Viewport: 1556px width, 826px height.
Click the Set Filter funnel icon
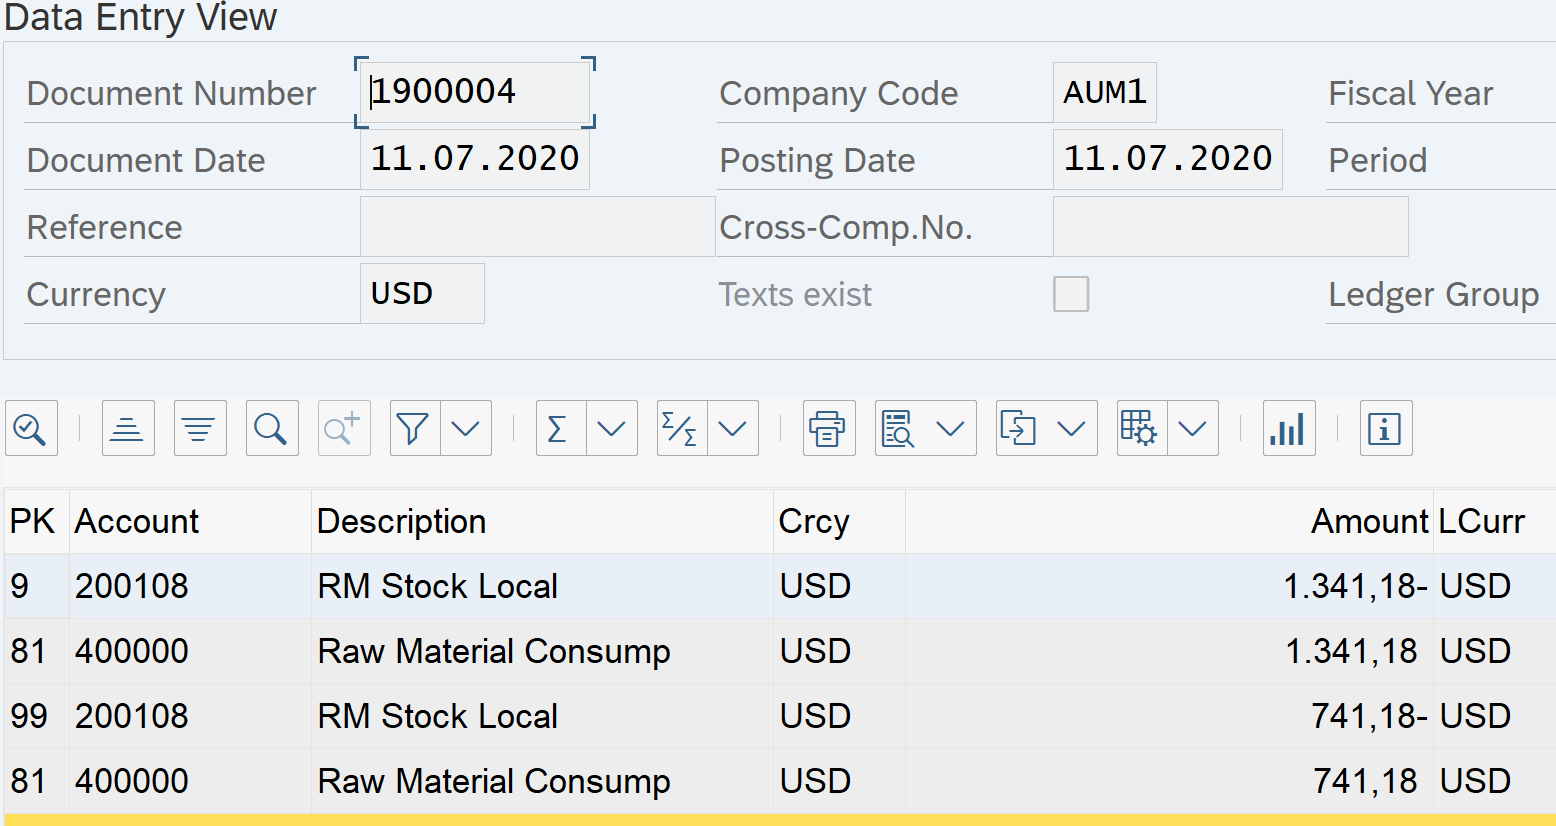[414, 429]
